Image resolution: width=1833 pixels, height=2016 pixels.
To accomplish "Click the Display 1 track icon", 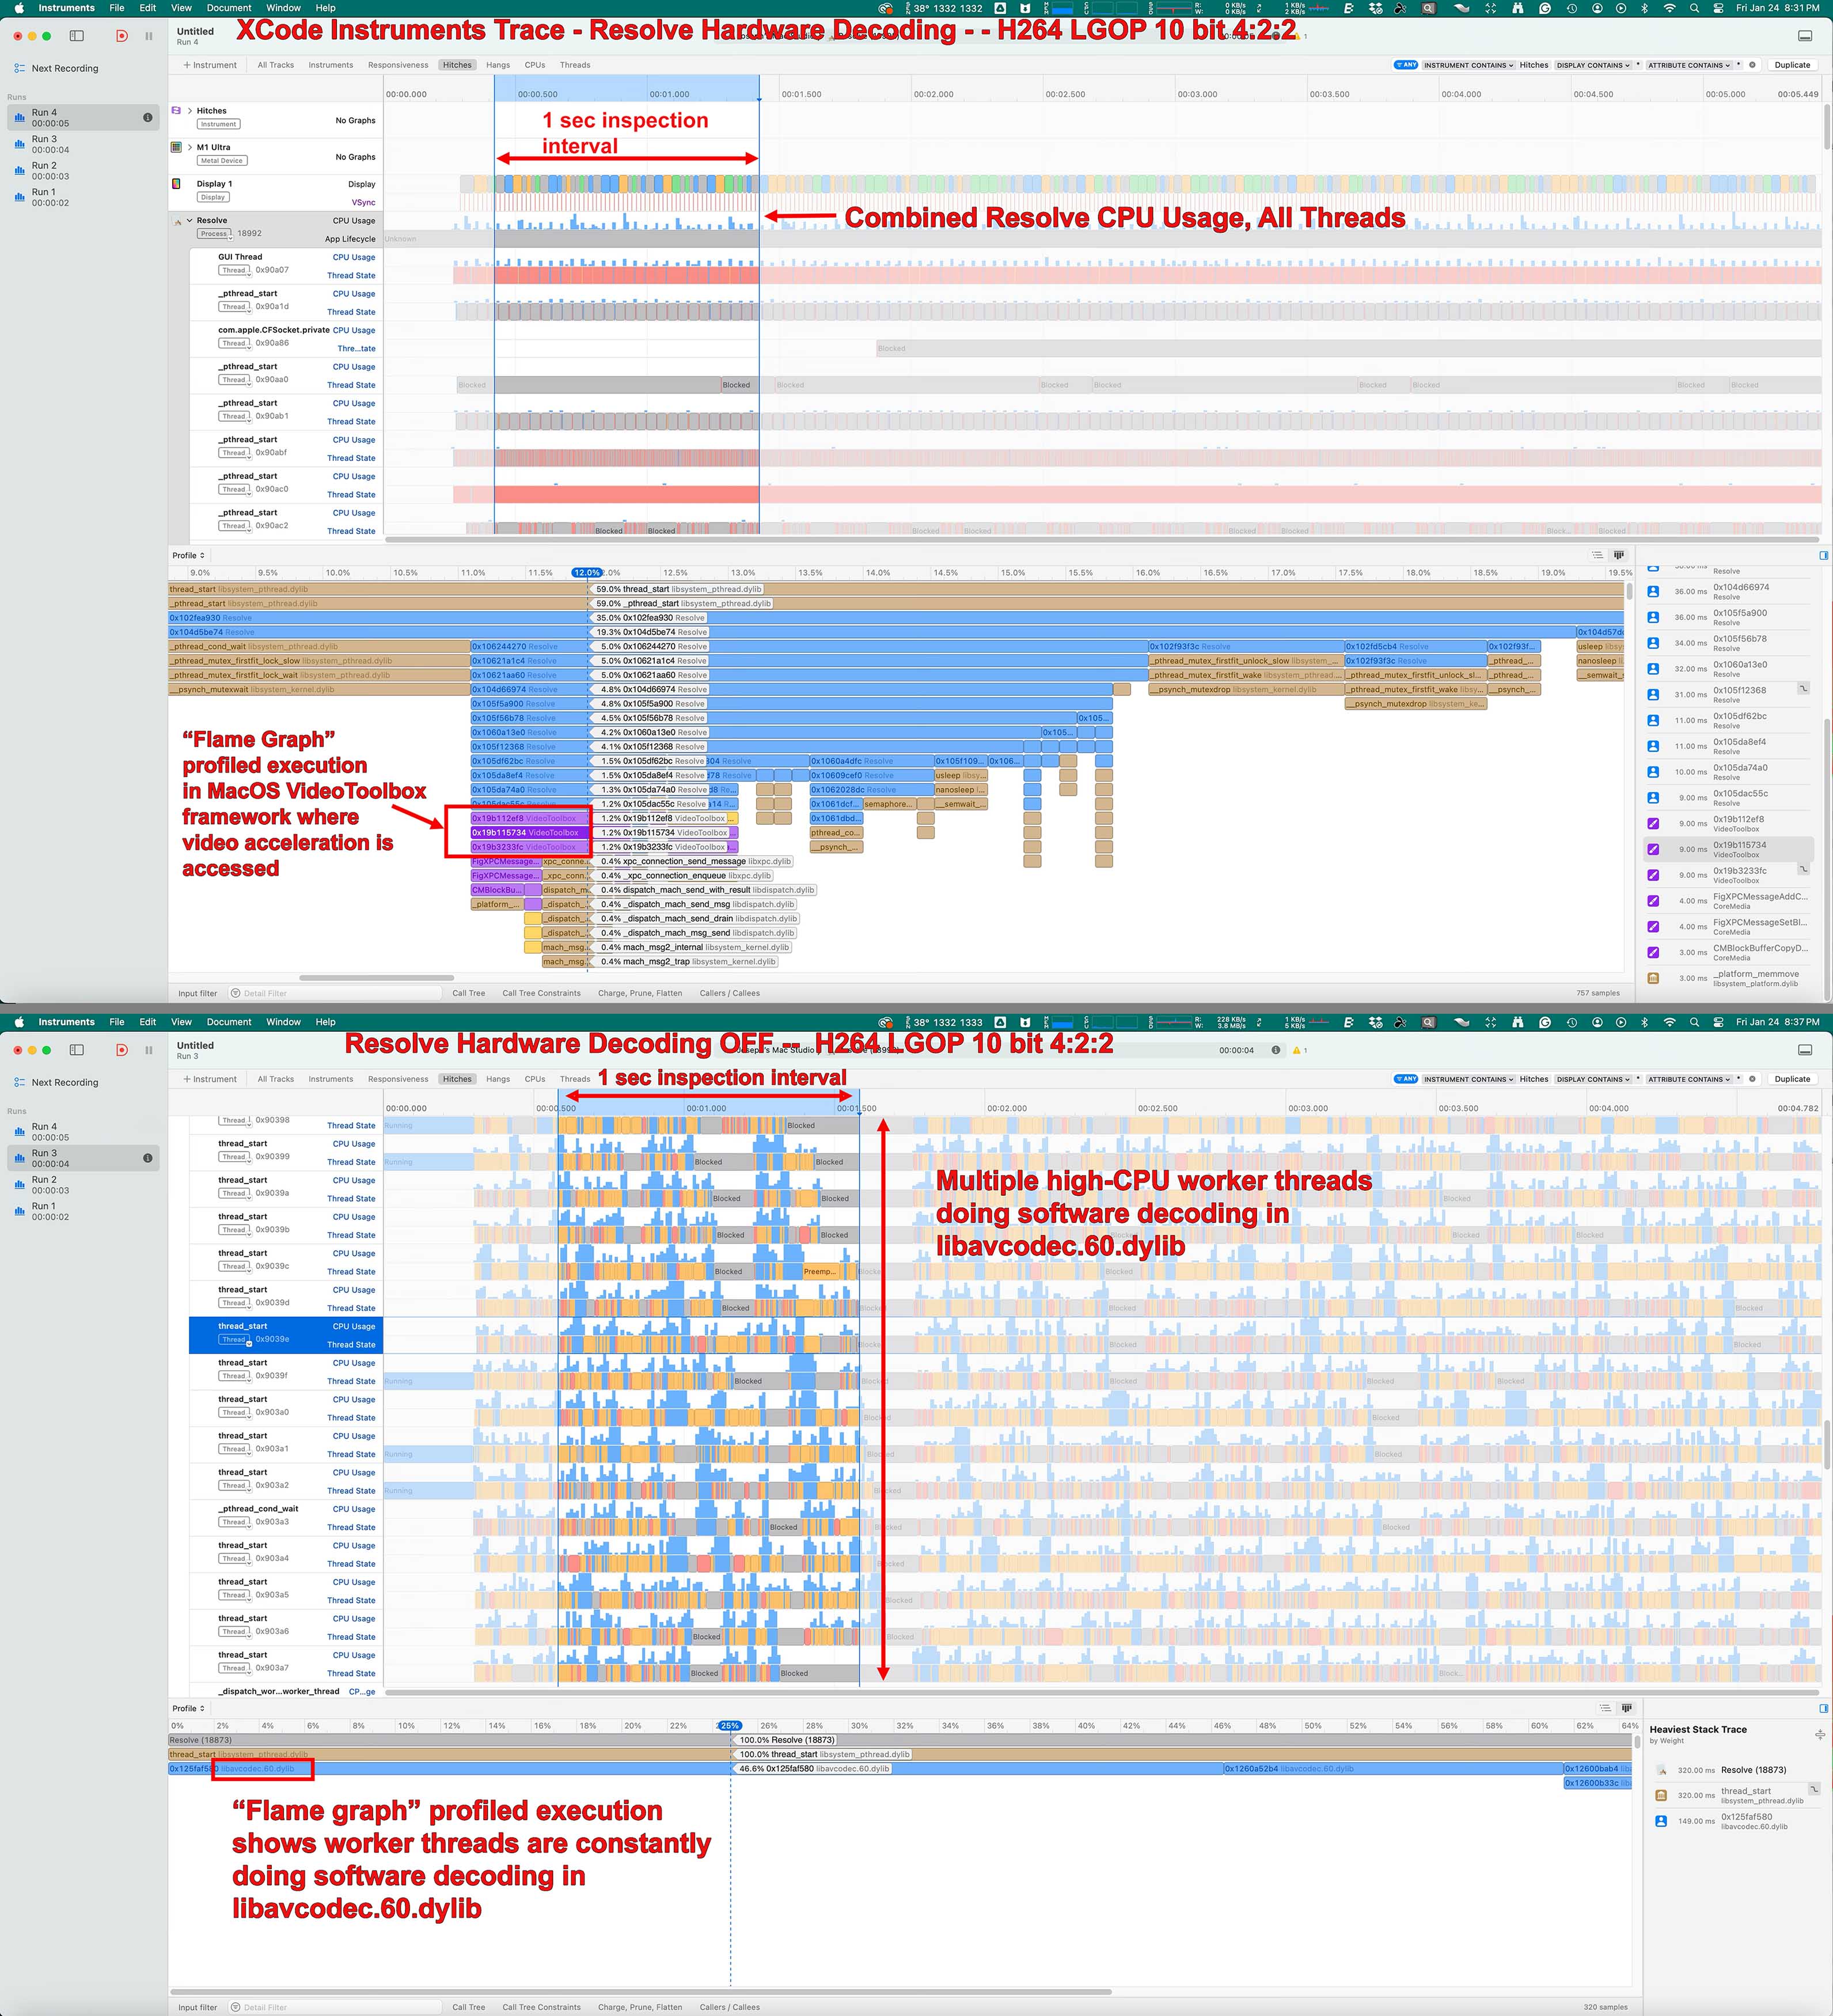I will [176, 184].
